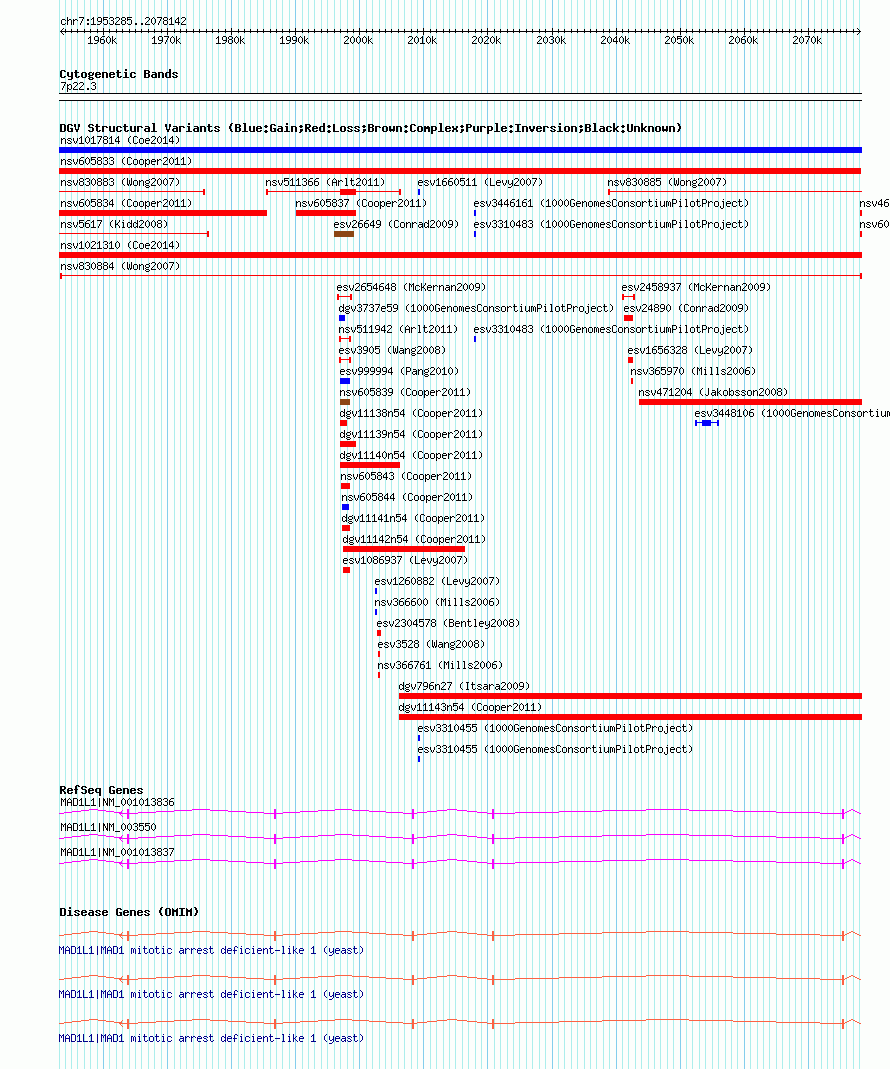Click dgv11142n54 (Cooper2011) label
The width and height of the screenshot is (890, 1069).
click(x=414, y=539)
